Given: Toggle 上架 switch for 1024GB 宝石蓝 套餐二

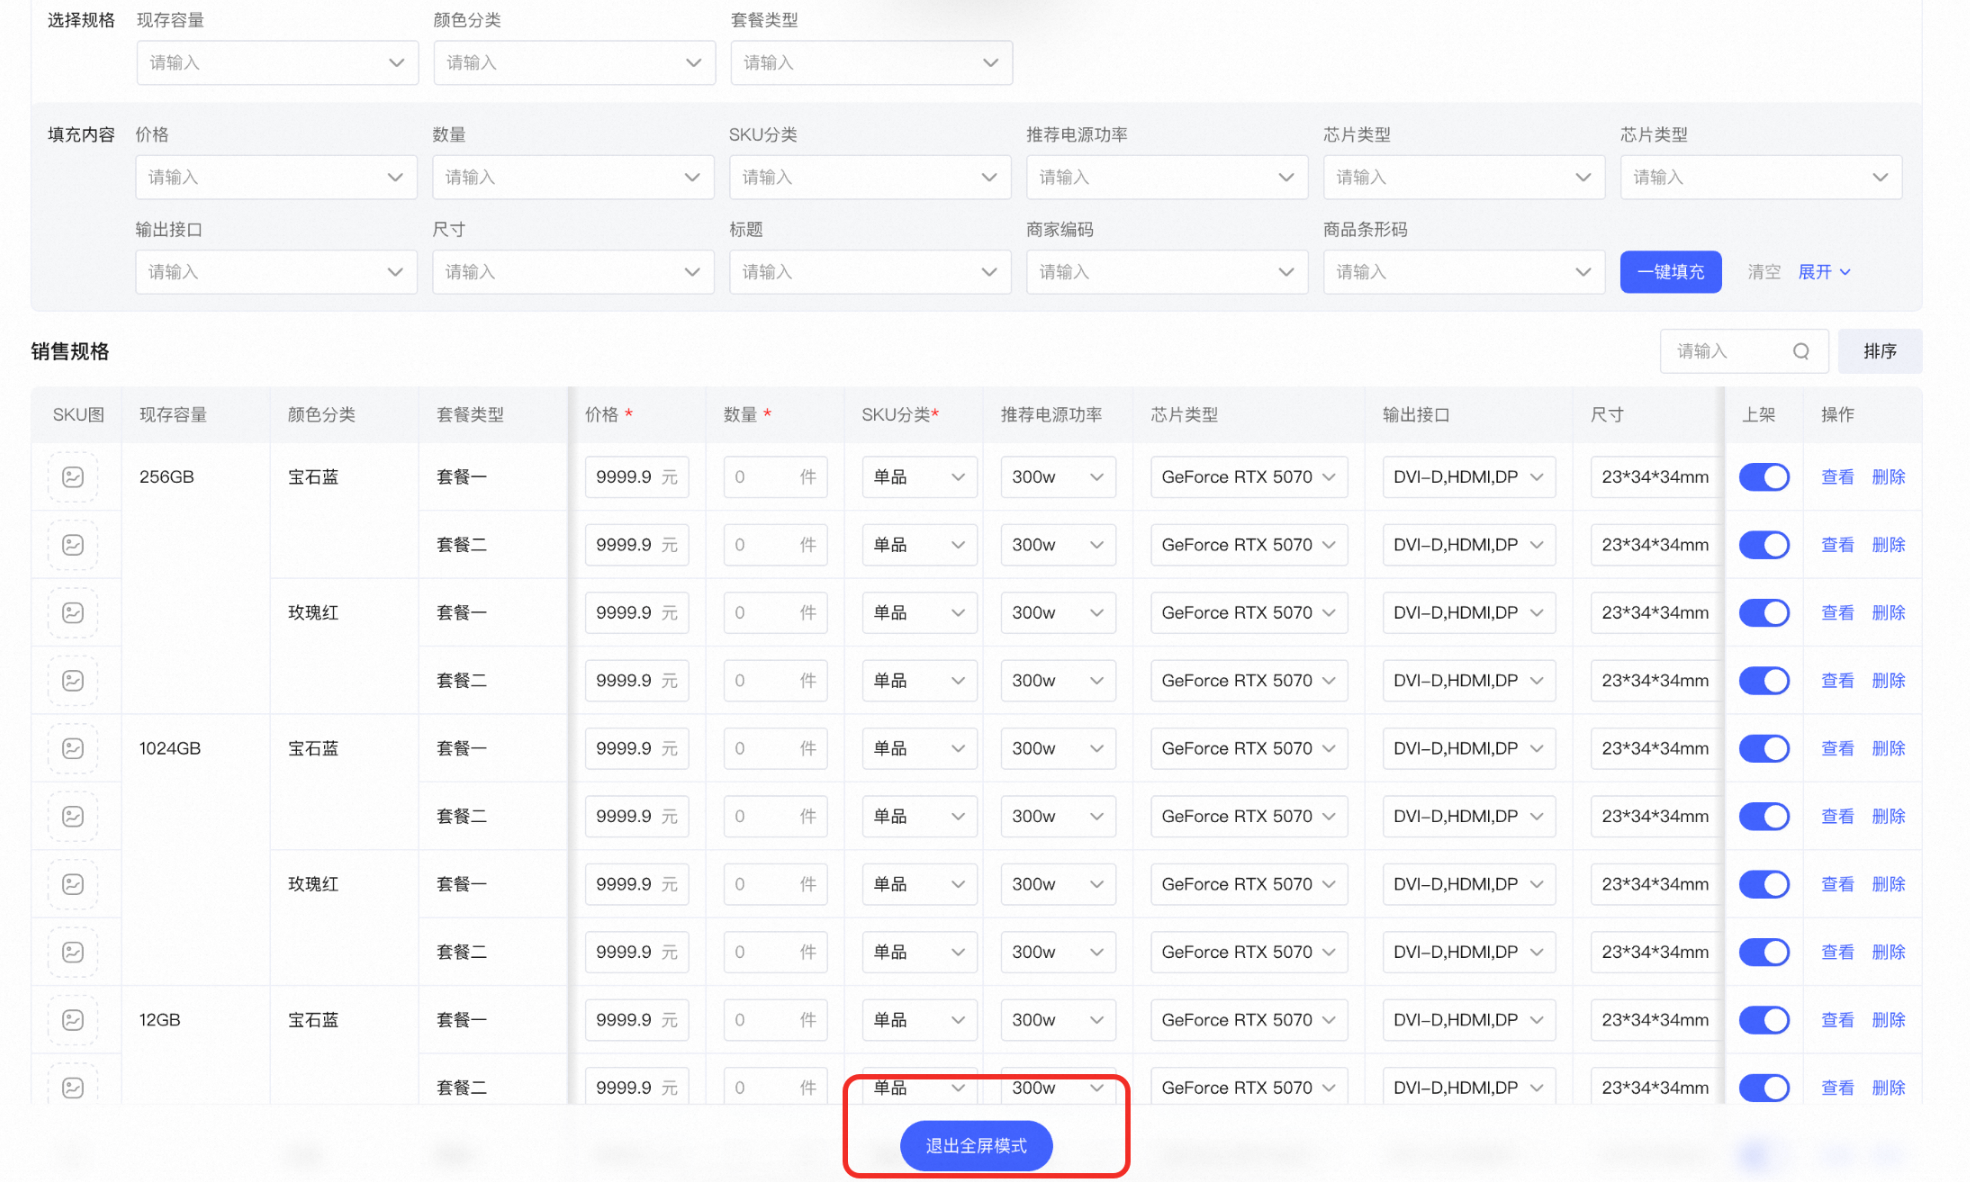Looking at the screenshot, I should click(x=1764, y=817).
